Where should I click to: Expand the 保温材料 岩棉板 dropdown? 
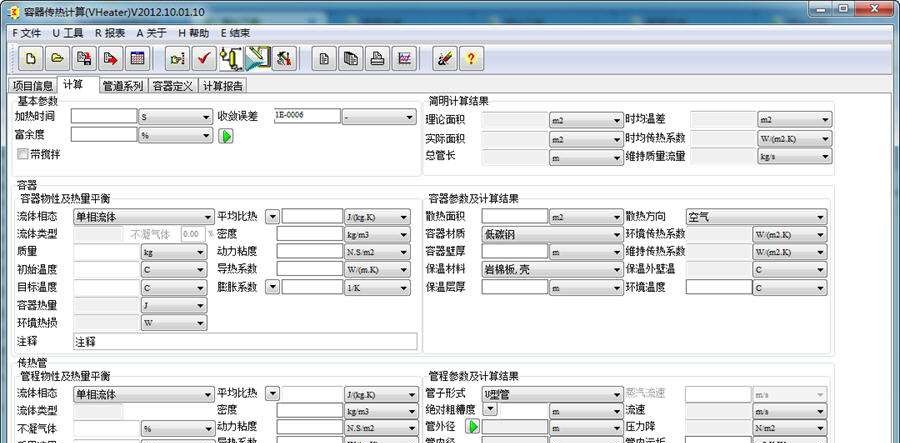pos(553,269)
